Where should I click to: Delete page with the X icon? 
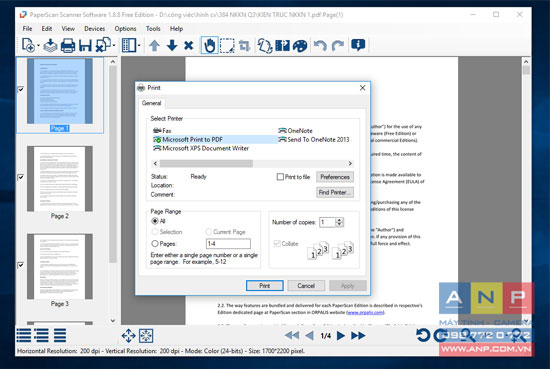[x=189, y=46]
